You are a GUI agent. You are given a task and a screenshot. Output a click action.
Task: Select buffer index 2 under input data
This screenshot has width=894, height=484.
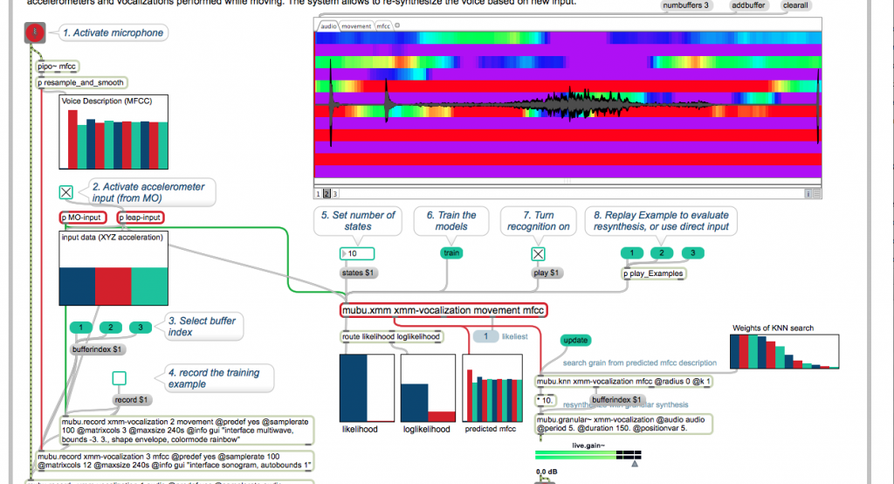[111, 327]
